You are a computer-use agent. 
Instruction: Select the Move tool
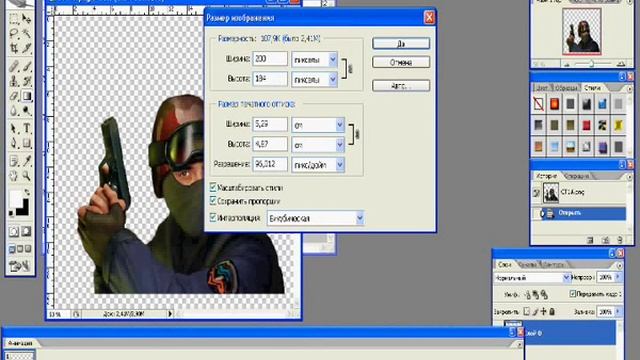coord(27,19)
